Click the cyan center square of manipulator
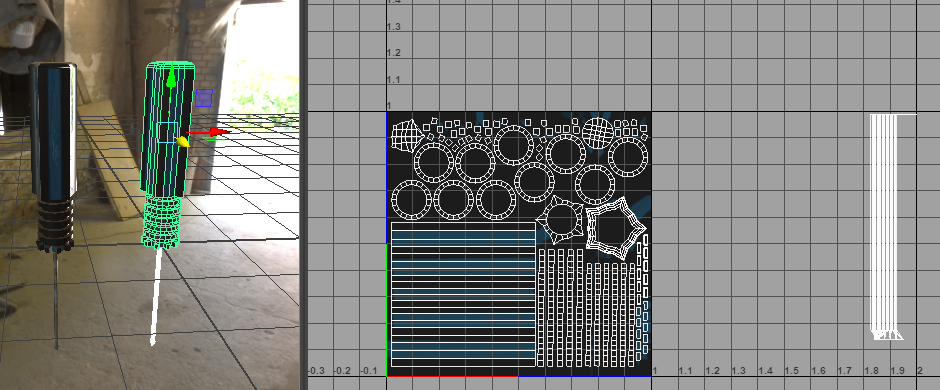The height and width of the screenshot is (390, 940). click(x=168, y=132)
